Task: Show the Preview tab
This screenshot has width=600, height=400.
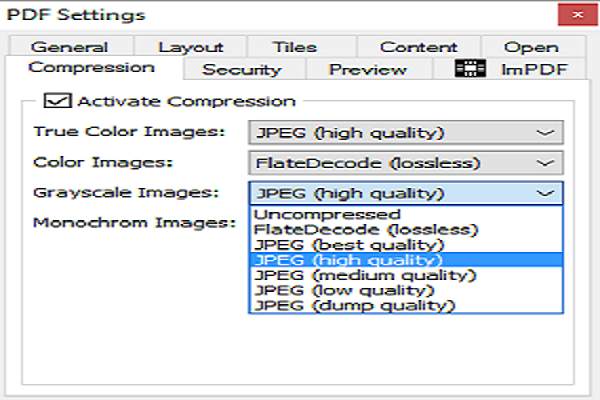Action: pyautogui.click(x=367, y=70)
